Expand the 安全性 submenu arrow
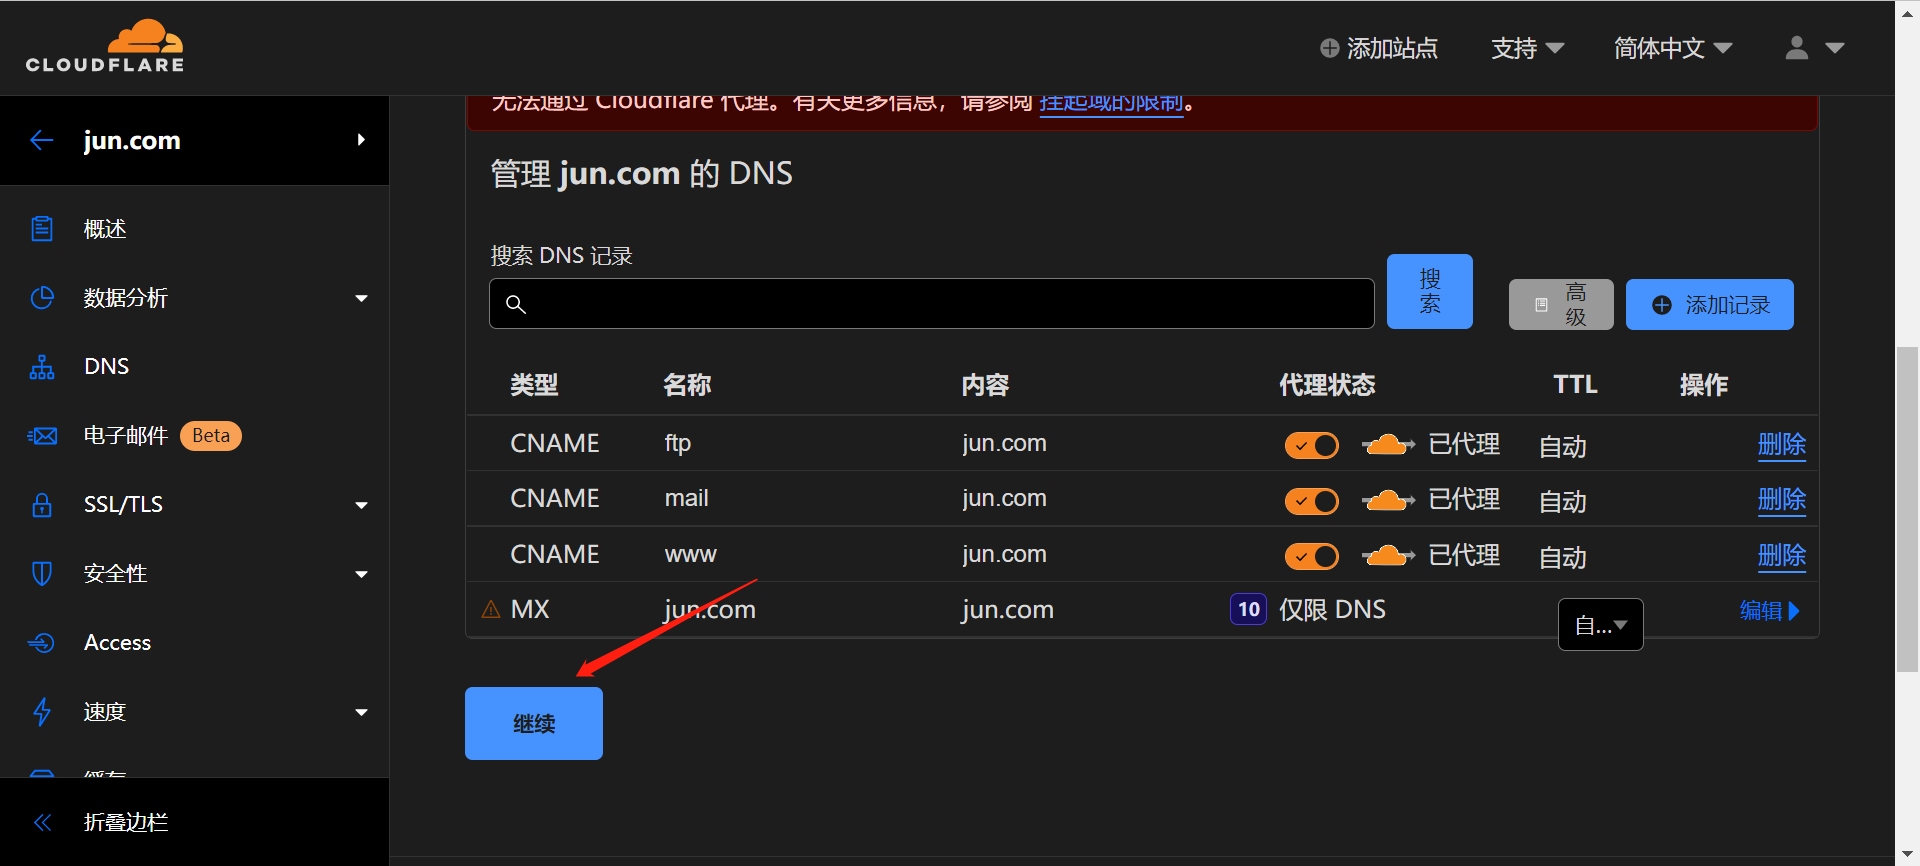Screen dimensions: 1920x866 coord(361,574)
